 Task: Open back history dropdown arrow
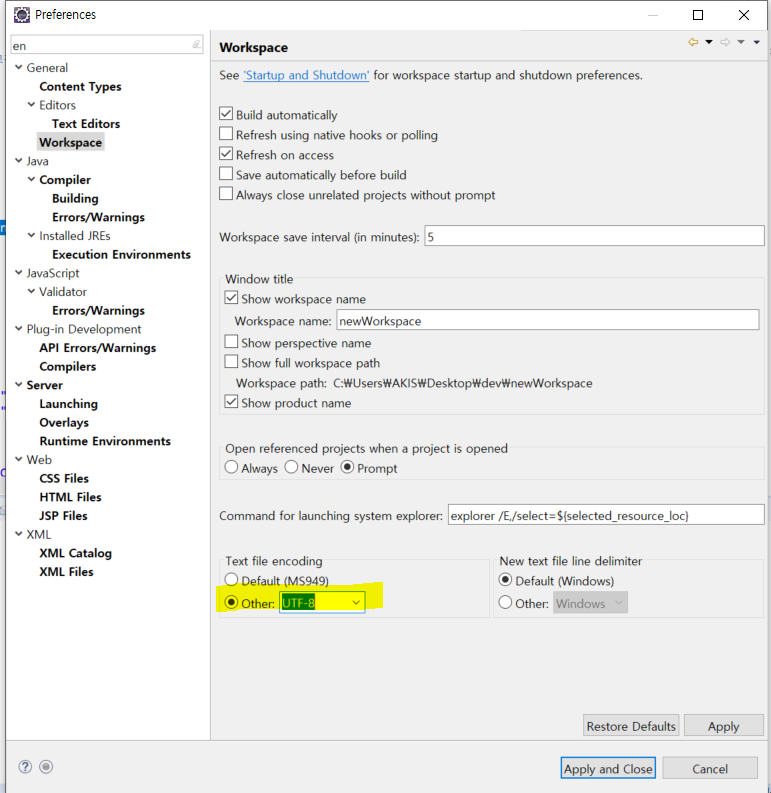click(709, 42)
